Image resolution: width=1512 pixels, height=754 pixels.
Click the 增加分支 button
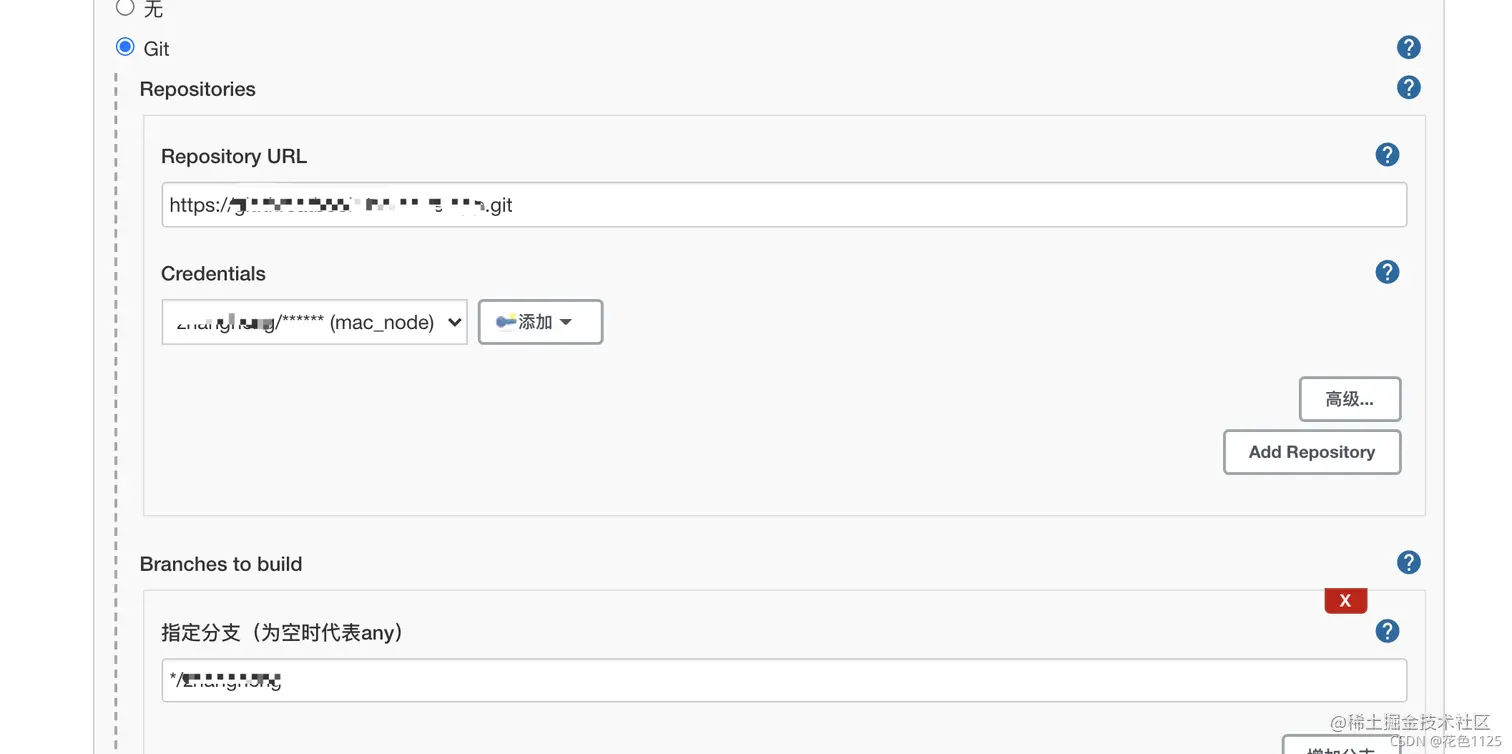click(x=1341, y=747)
